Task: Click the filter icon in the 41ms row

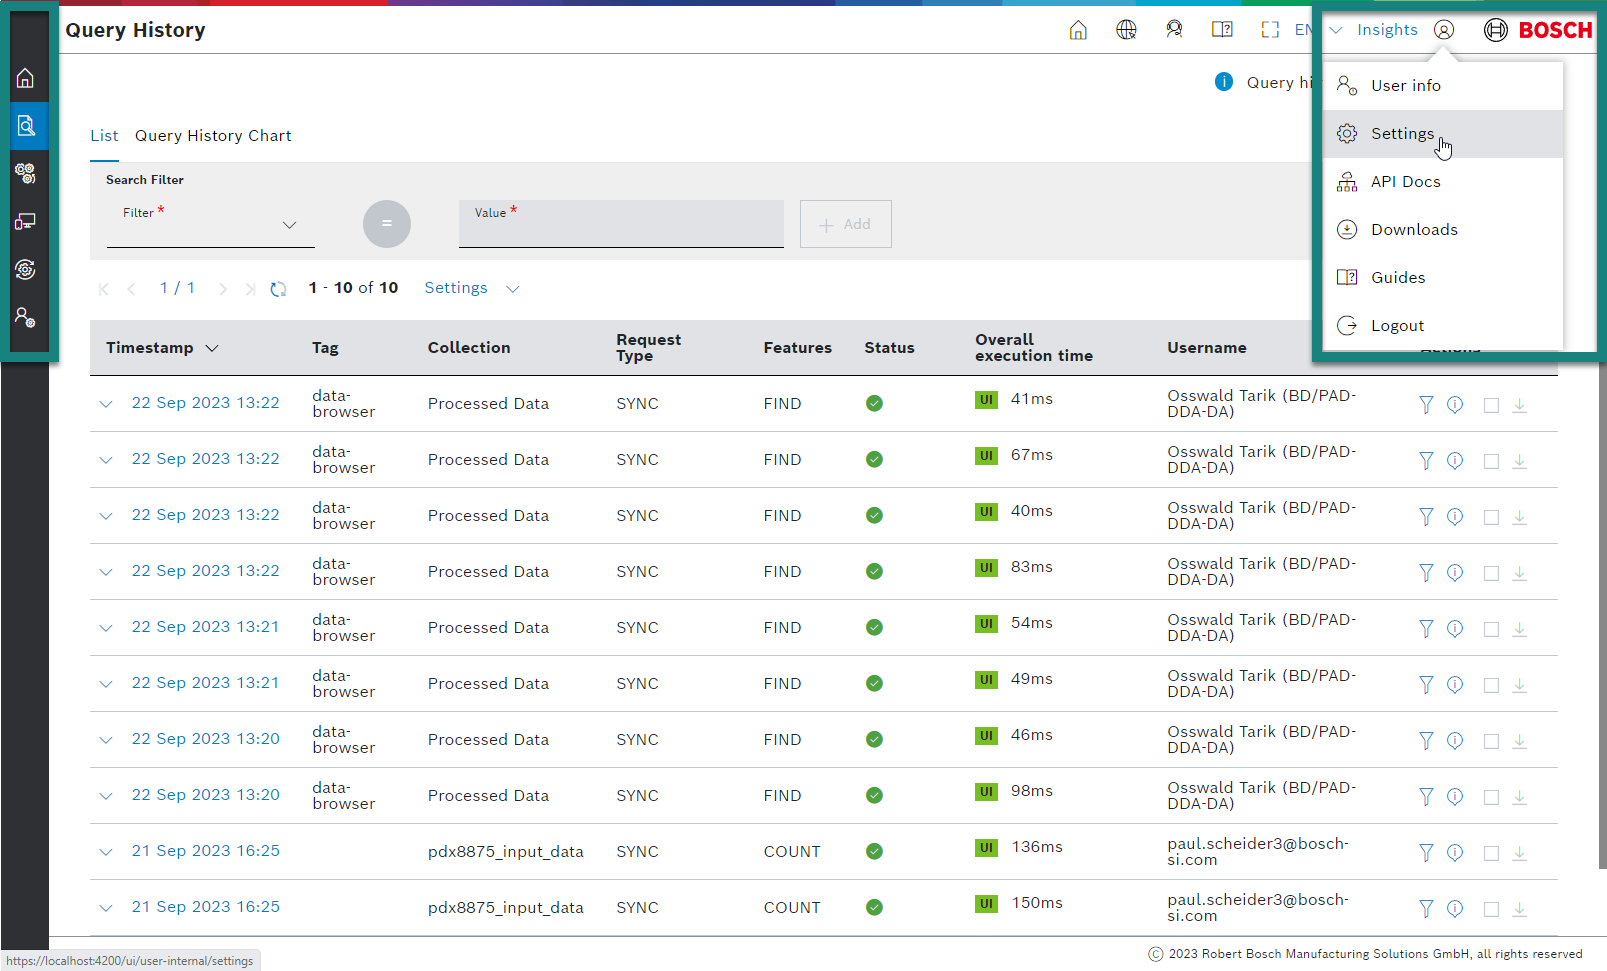Action: tap(1426, 405)
